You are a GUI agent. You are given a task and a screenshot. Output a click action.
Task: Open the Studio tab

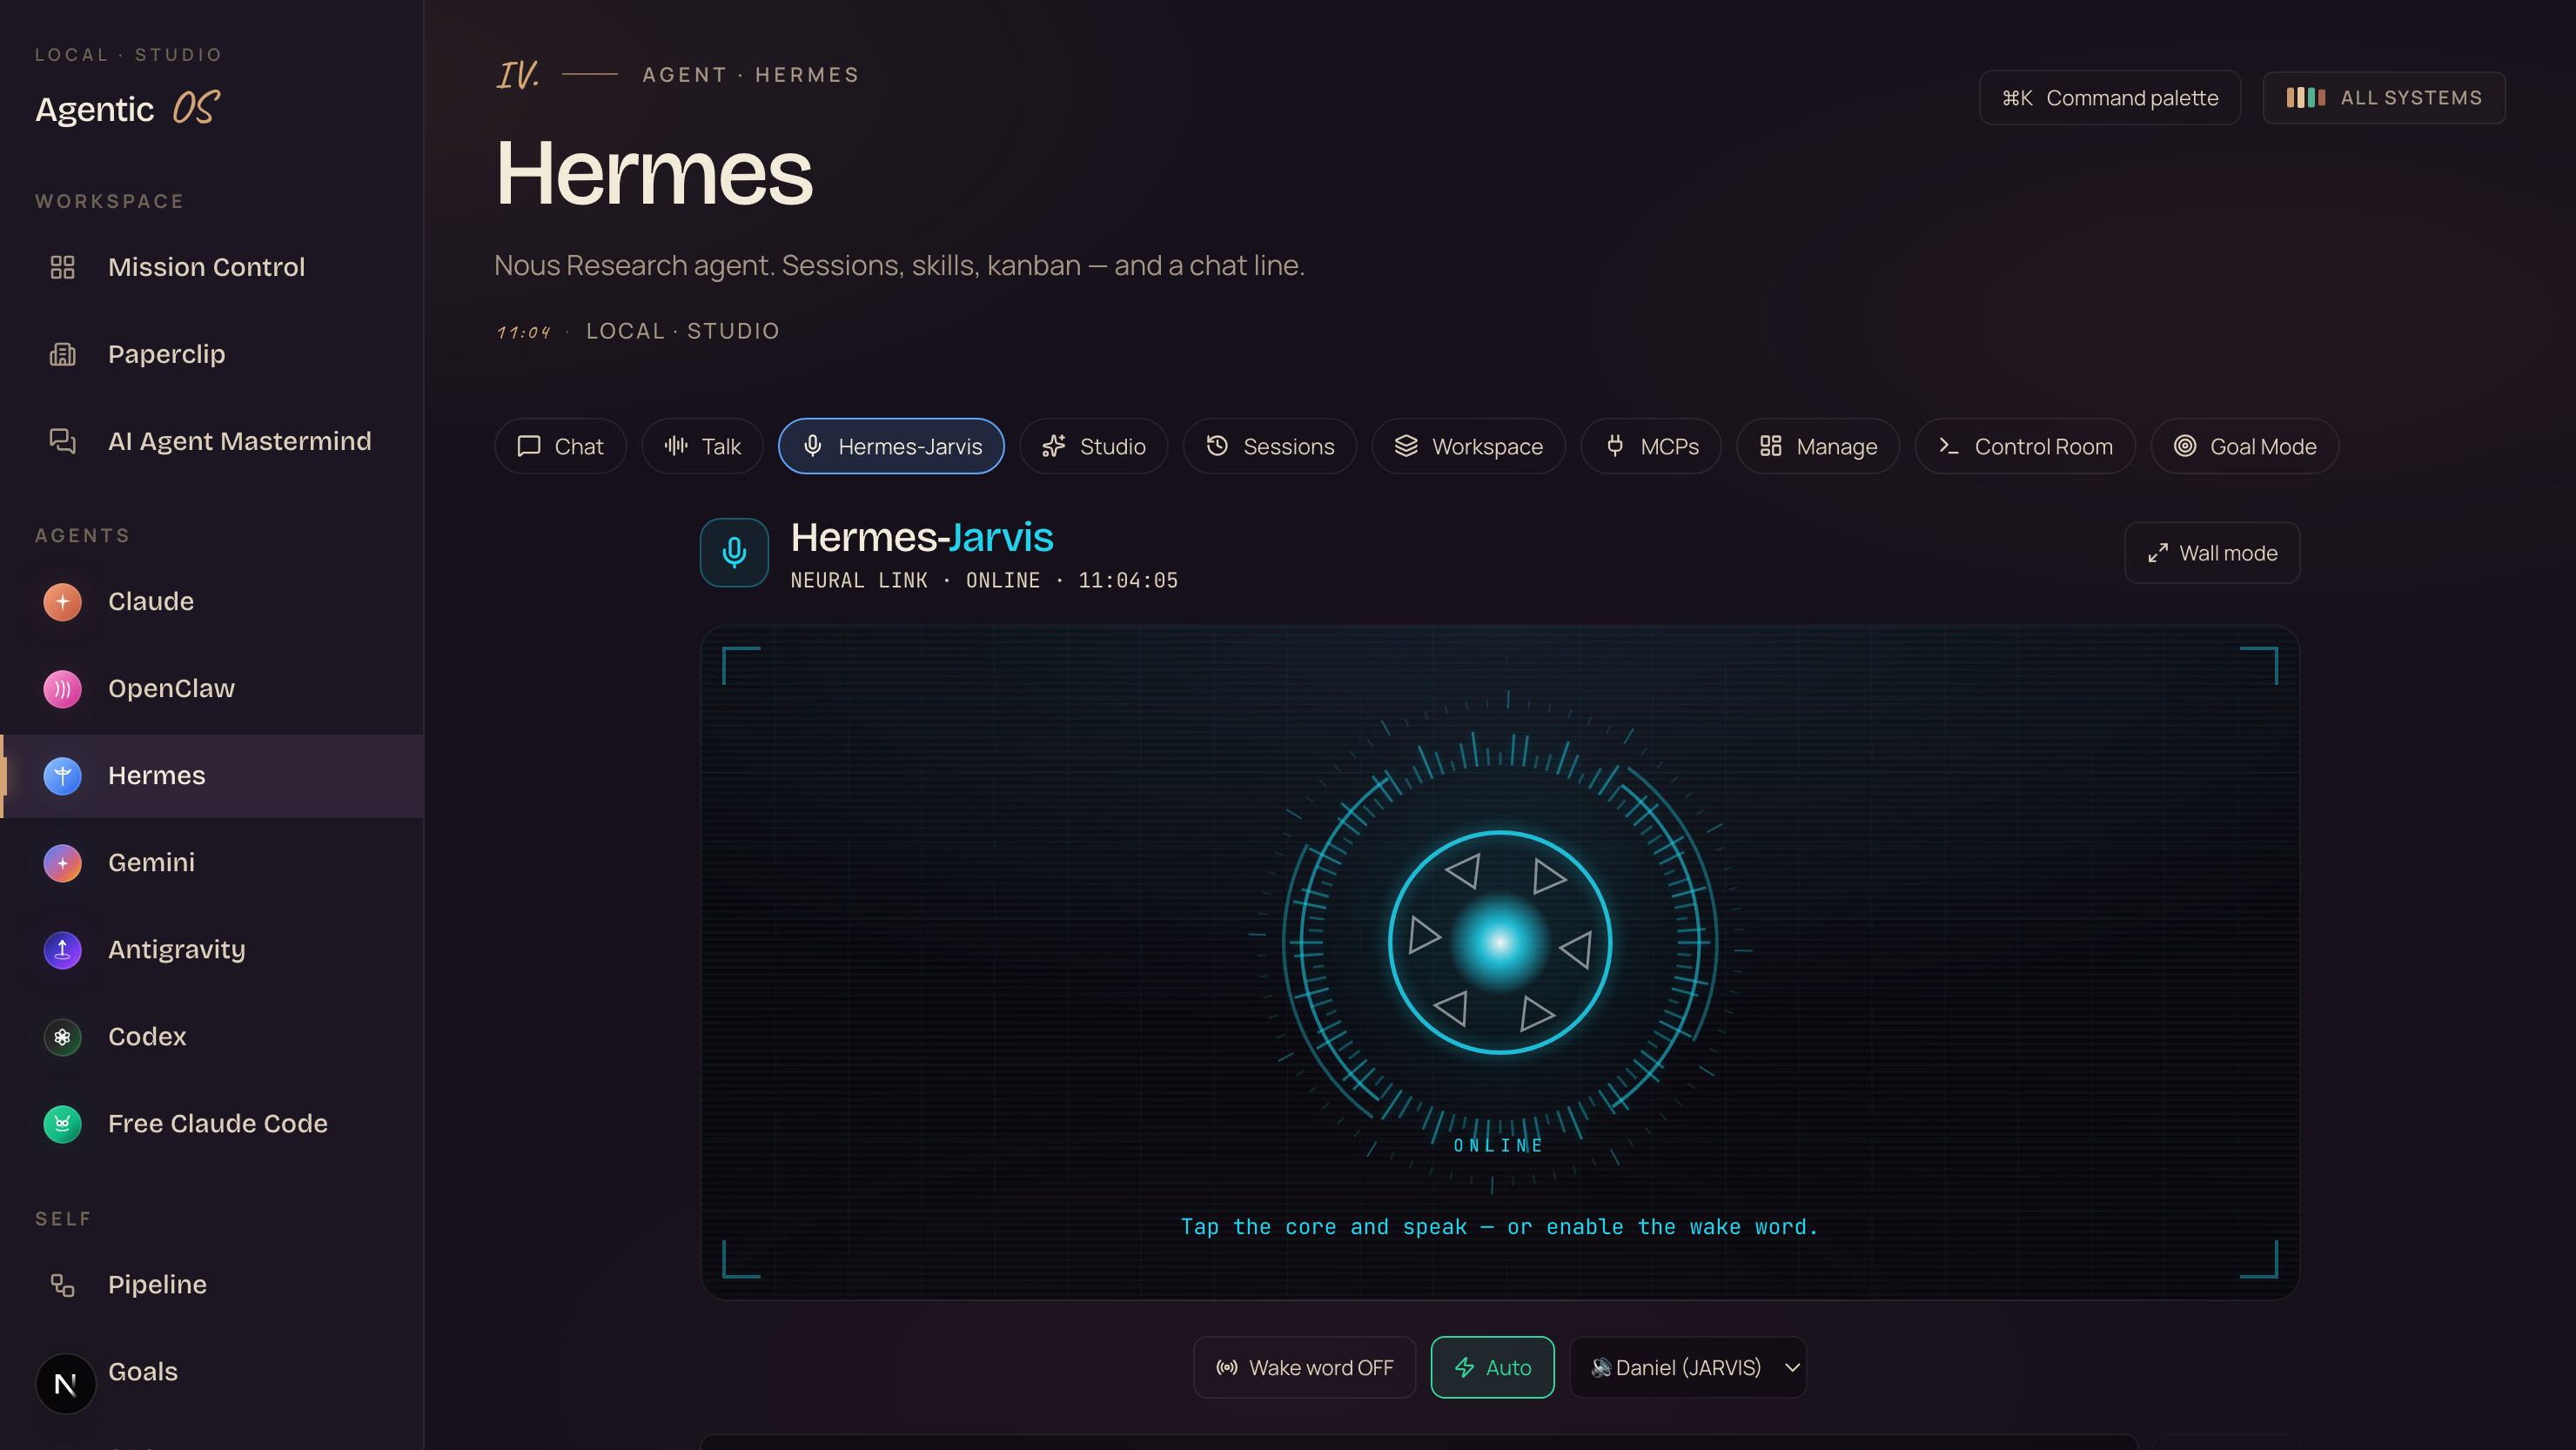click(1093, 446)
